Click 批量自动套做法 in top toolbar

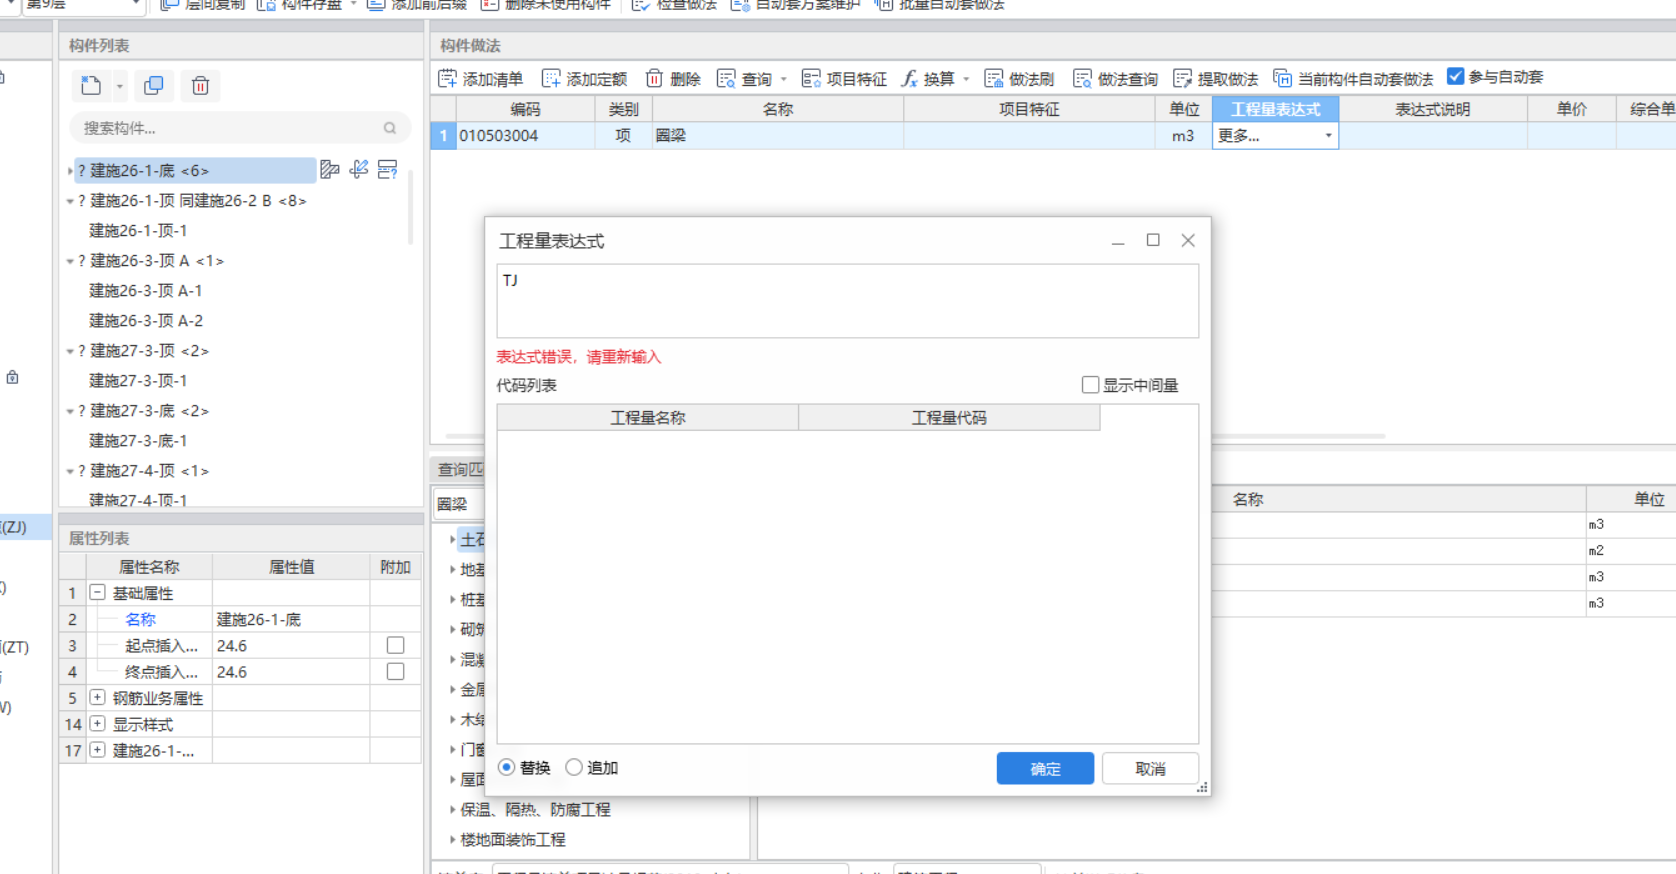940,5
